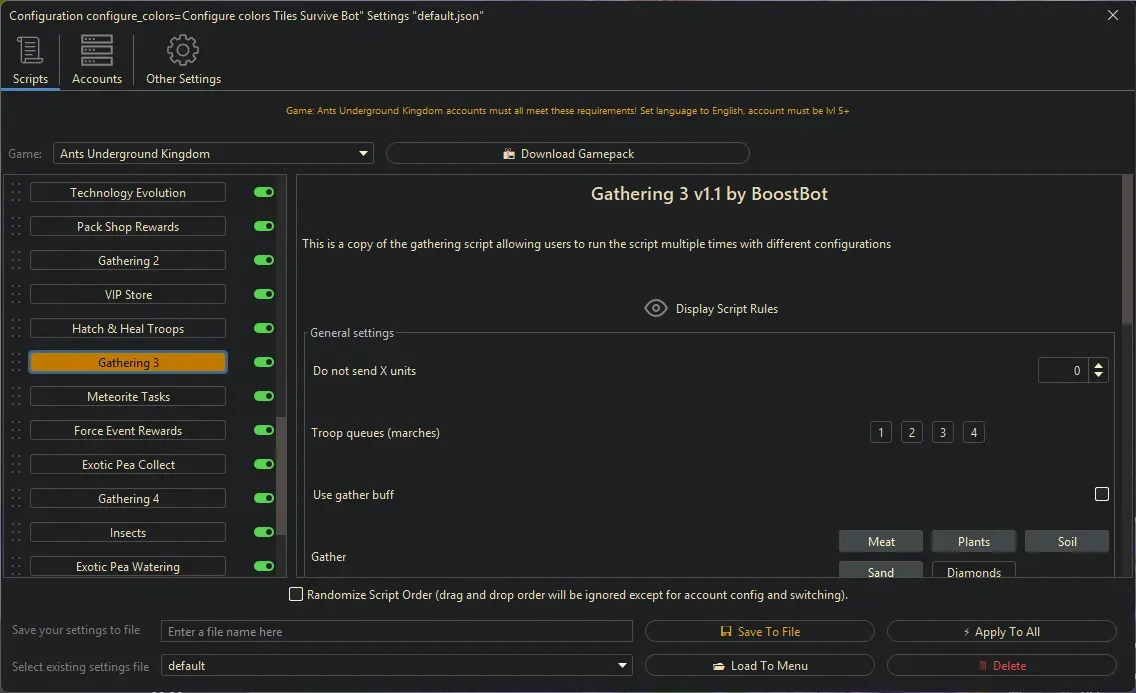Click the file name input field
Screen dimensions: 1136x693
point(397,632)
